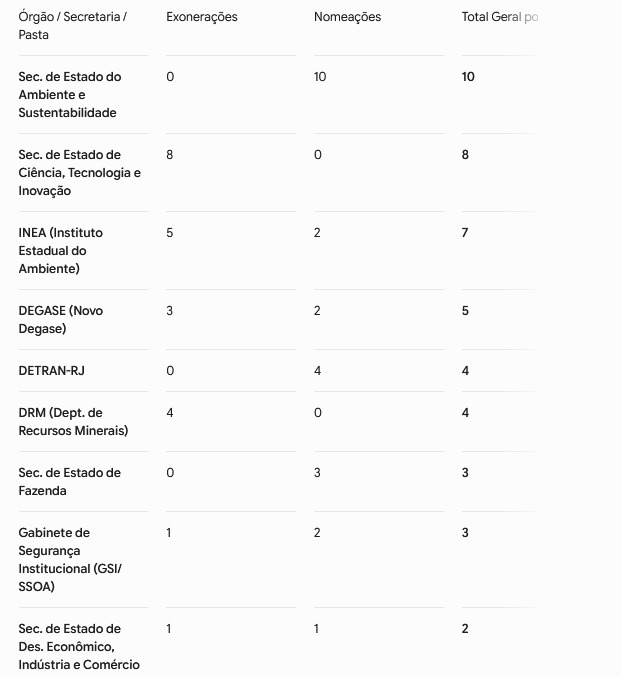Screen dimensions: 621x677
Task: Click the Nomeações value 10 for Ambiente
Action: coord(320,77)
